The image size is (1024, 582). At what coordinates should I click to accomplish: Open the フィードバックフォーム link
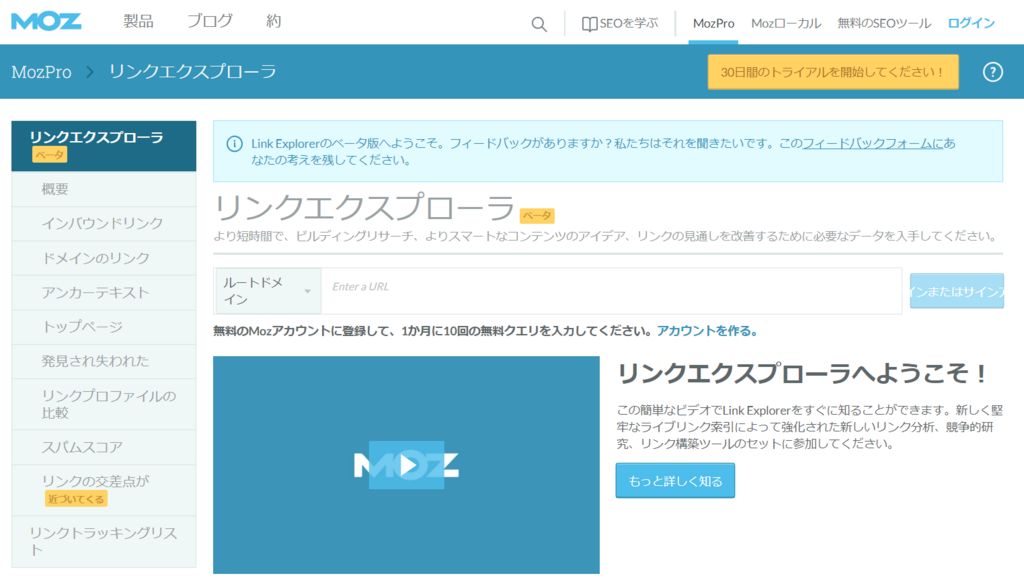click(x=872, y=143)
